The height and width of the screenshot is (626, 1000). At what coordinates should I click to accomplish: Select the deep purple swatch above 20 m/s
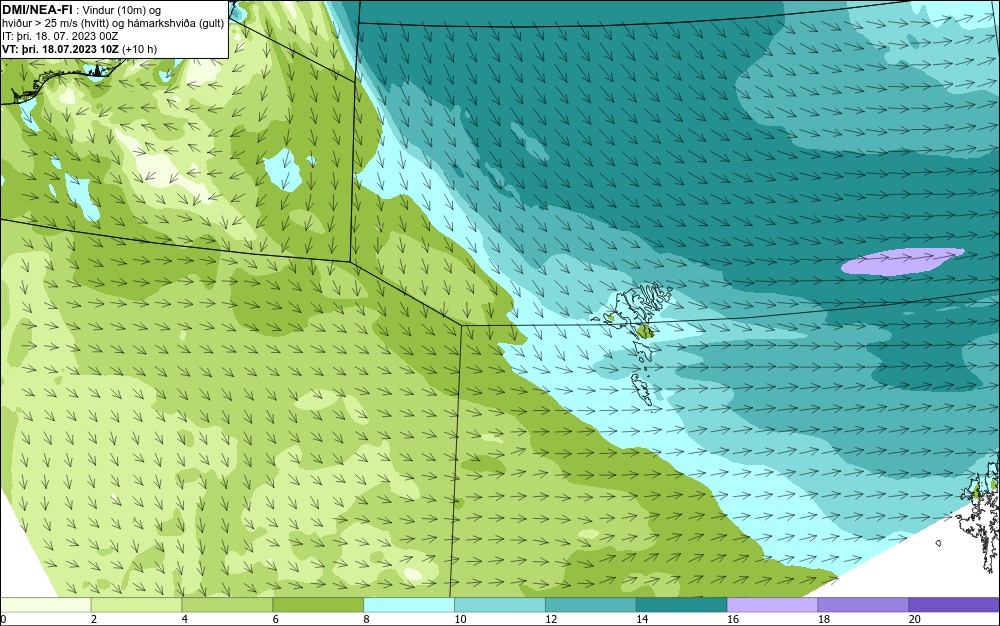(x=954, y=605)
